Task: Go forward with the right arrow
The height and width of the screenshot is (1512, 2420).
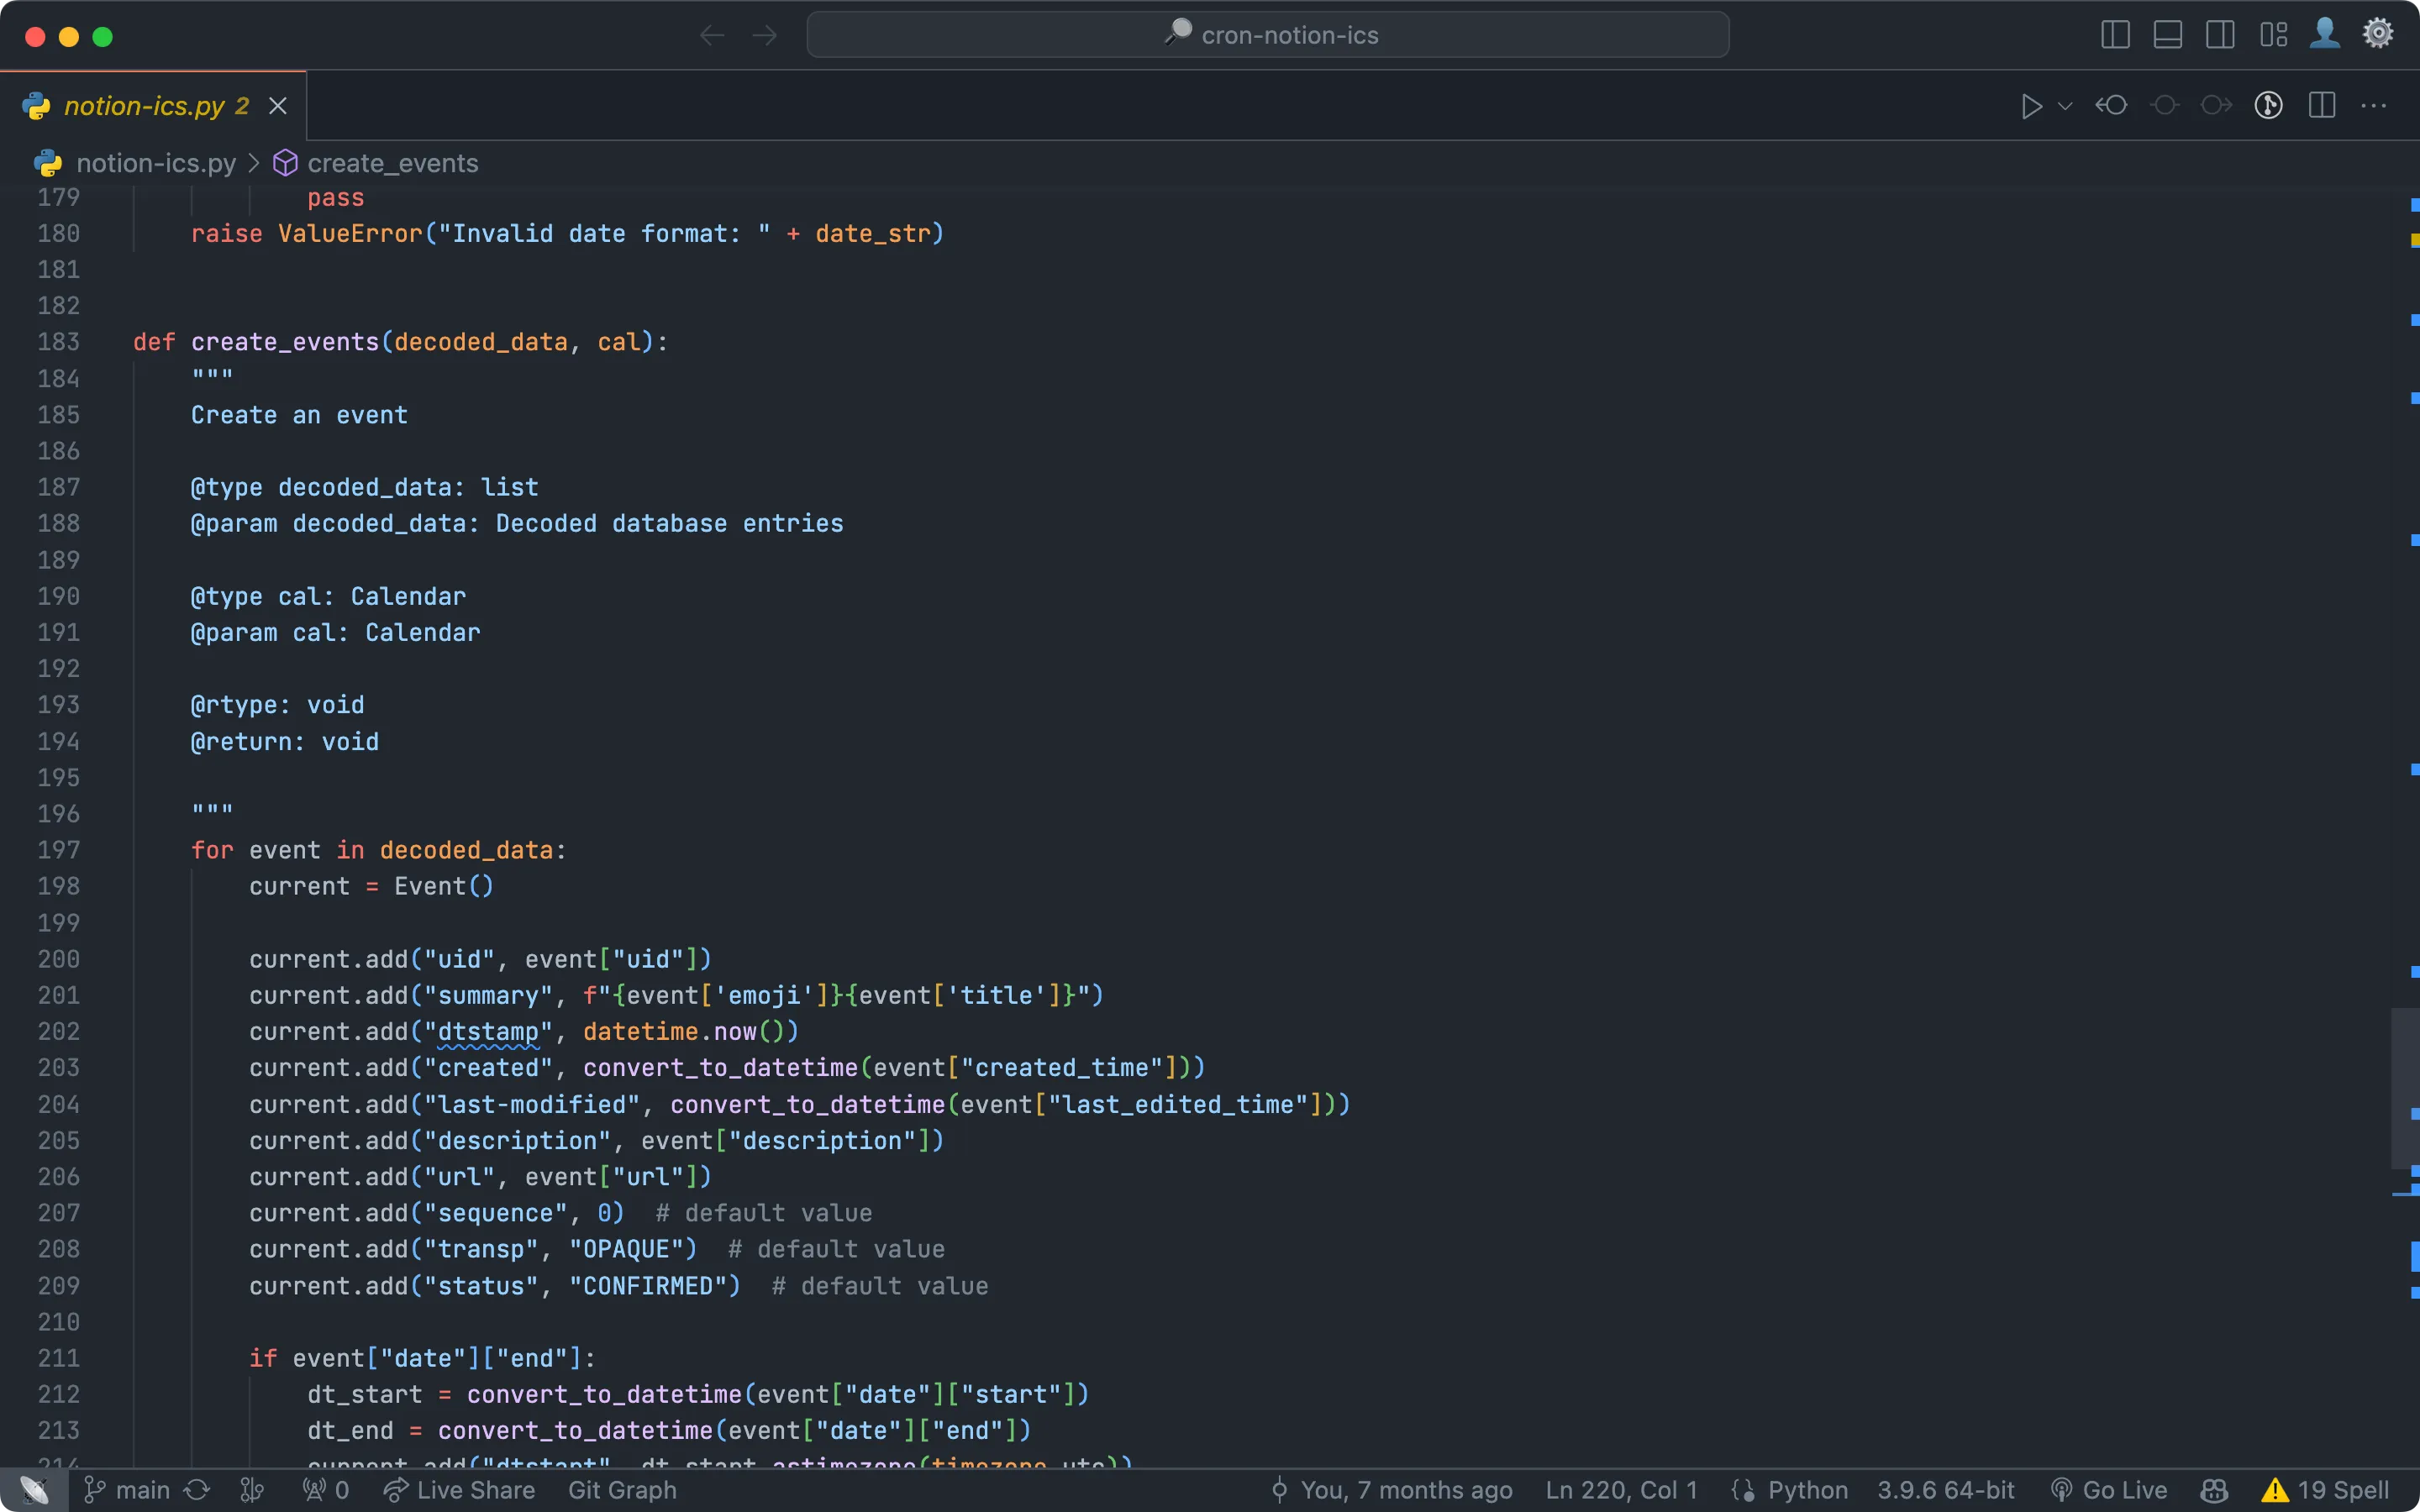Action: click(x=765, y=36)
